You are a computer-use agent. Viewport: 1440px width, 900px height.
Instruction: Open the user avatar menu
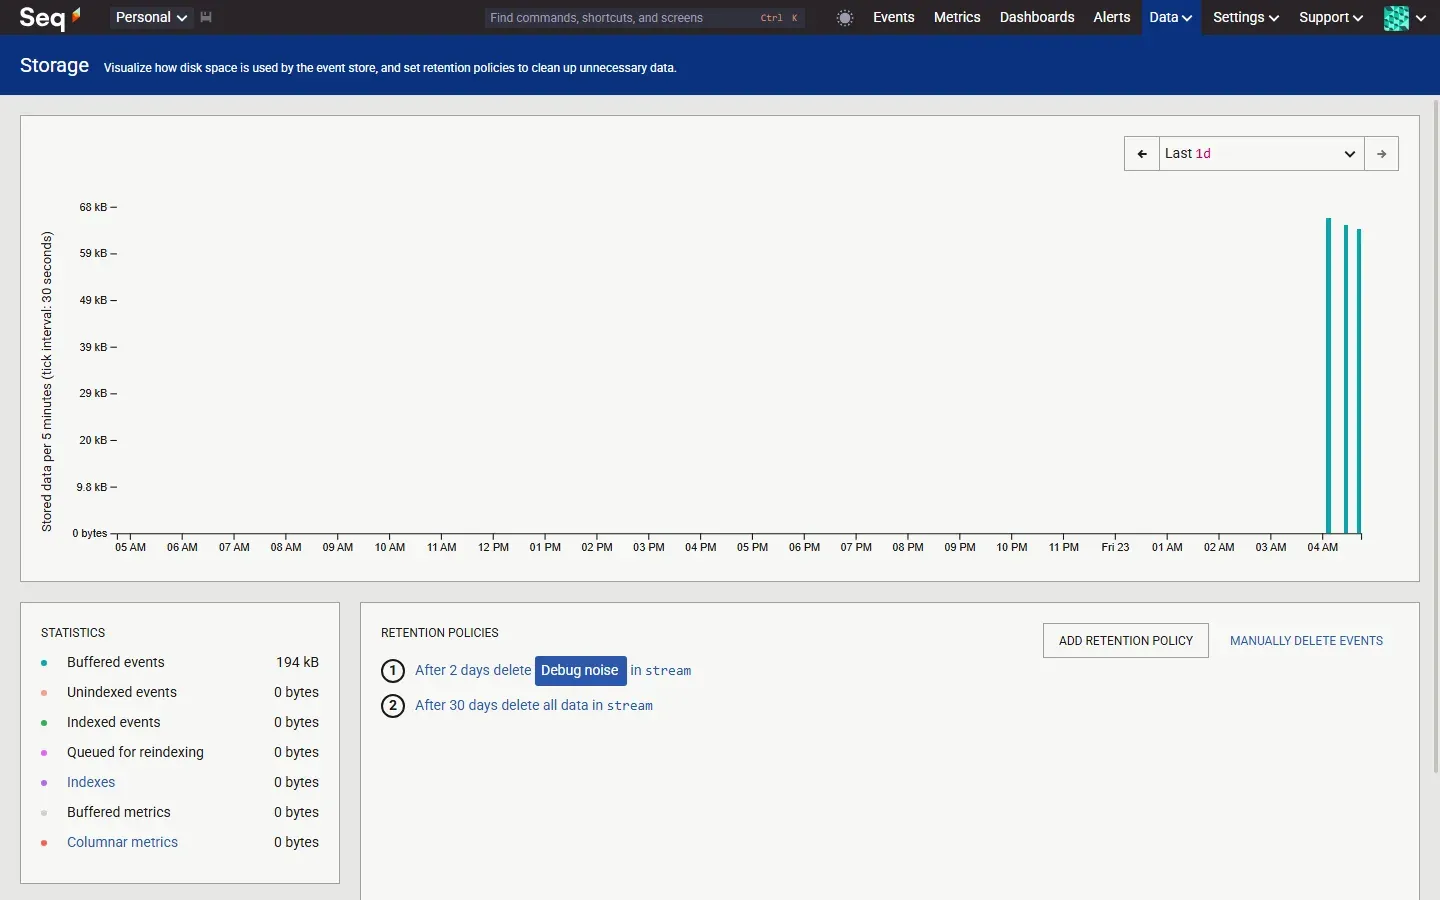click(1405, 17)
